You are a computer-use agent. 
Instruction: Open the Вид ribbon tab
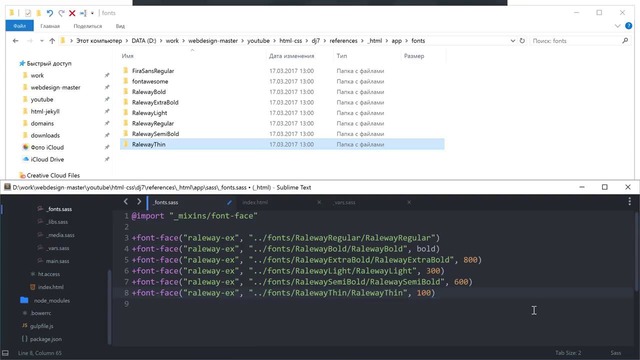pyautogui.click(x=120, y=26)
